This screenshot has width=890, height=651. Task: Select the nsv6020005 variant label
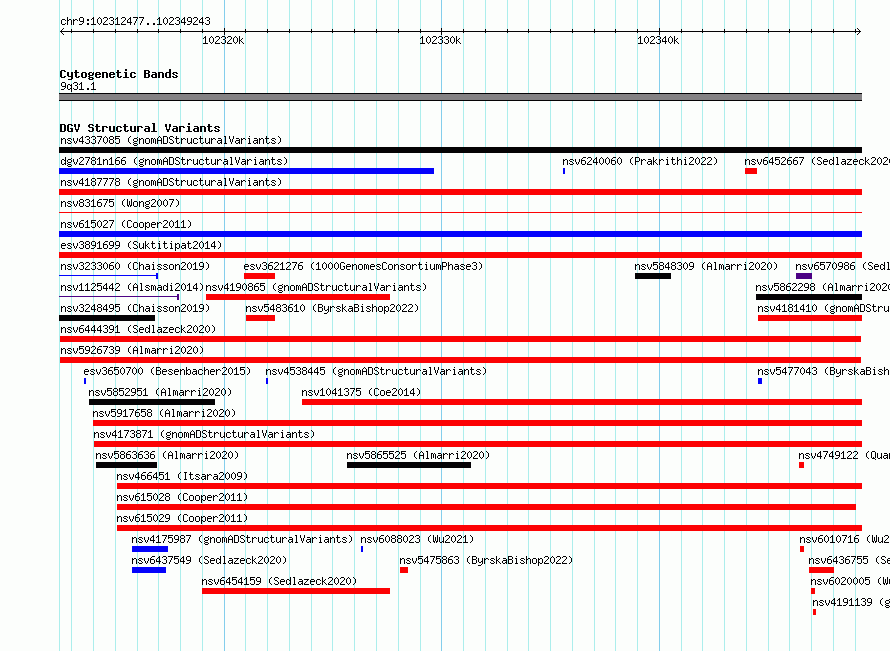[850, 581]
